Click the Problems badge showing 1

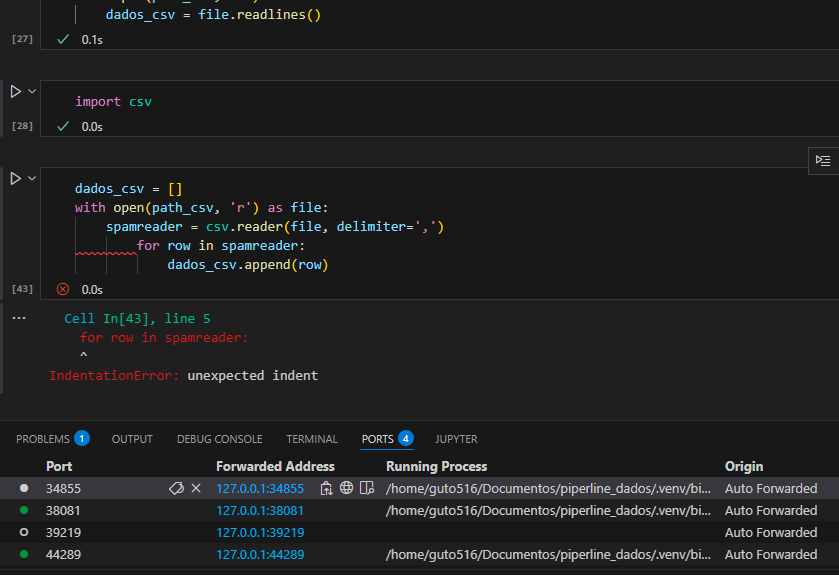[x=82, y=439]
